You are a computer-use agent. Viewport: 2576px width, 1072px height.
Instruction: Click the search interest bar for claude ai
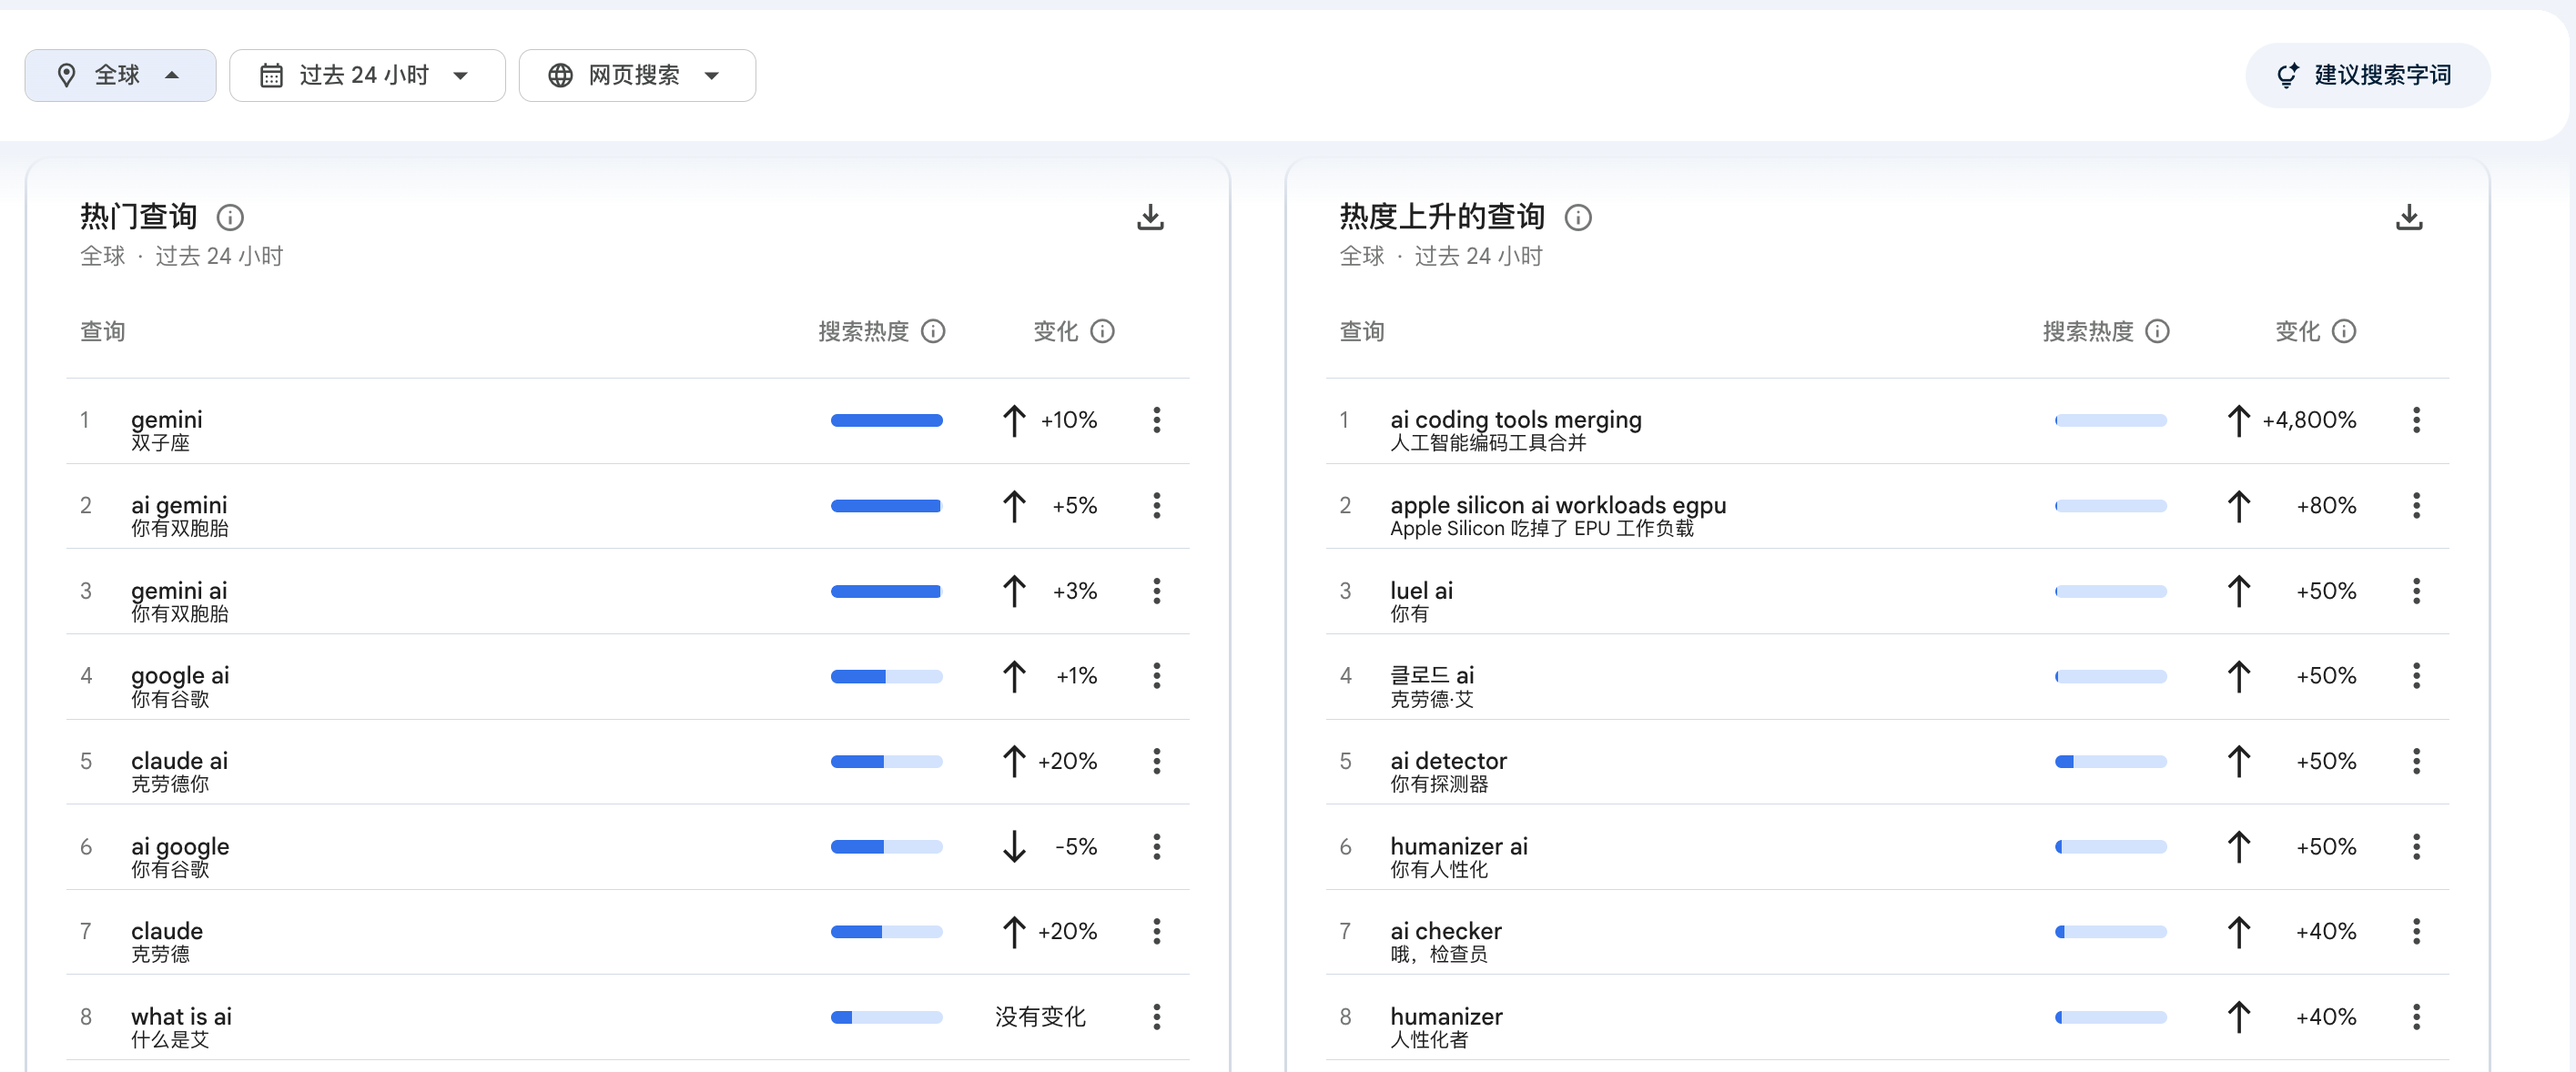coord(886,761)
